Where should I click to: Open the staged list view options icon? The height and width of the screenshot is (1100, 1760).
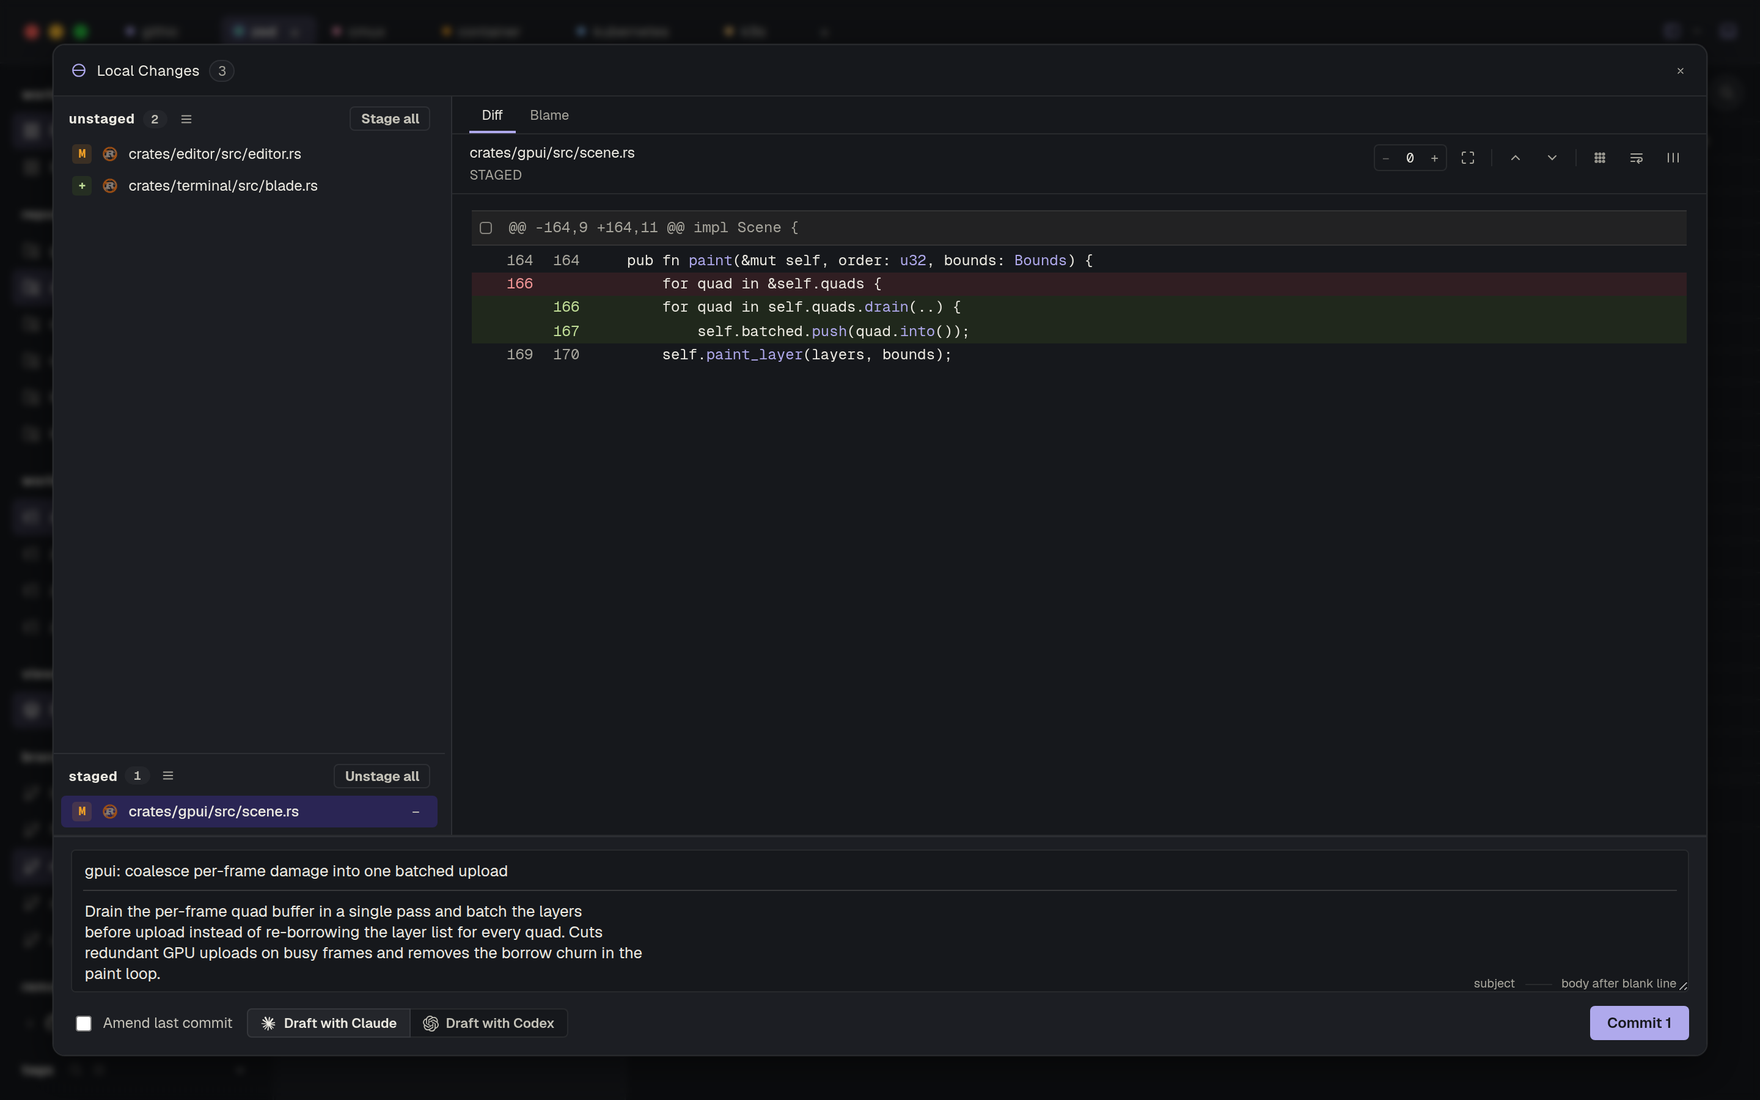coord(168,776)
